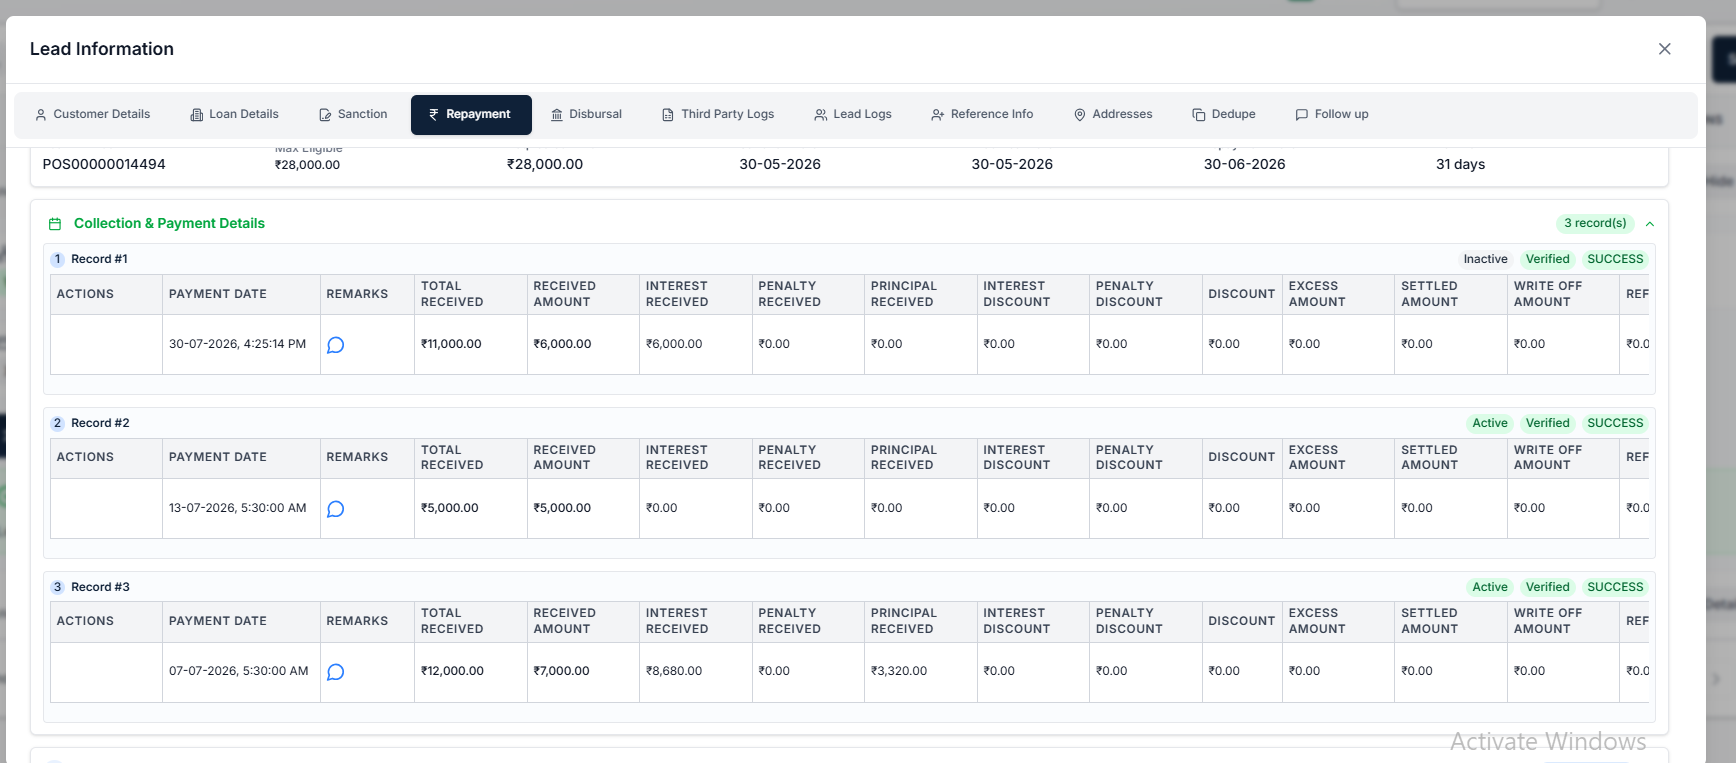Click the 3 record(s) badge
The width and height of the screenshot is (1736, 763).
pyautogui.click(x=1595, y=223)
